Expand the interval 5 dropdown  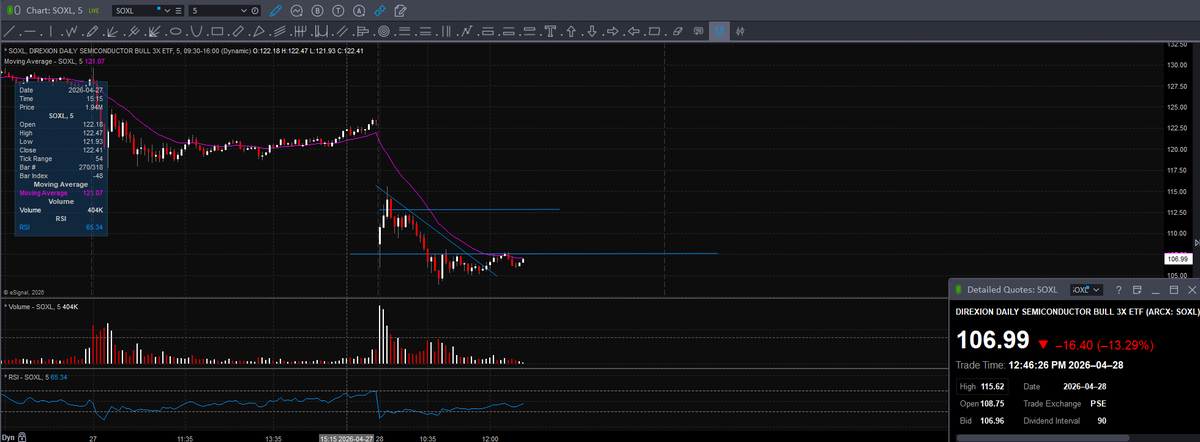tap(244, 10)
